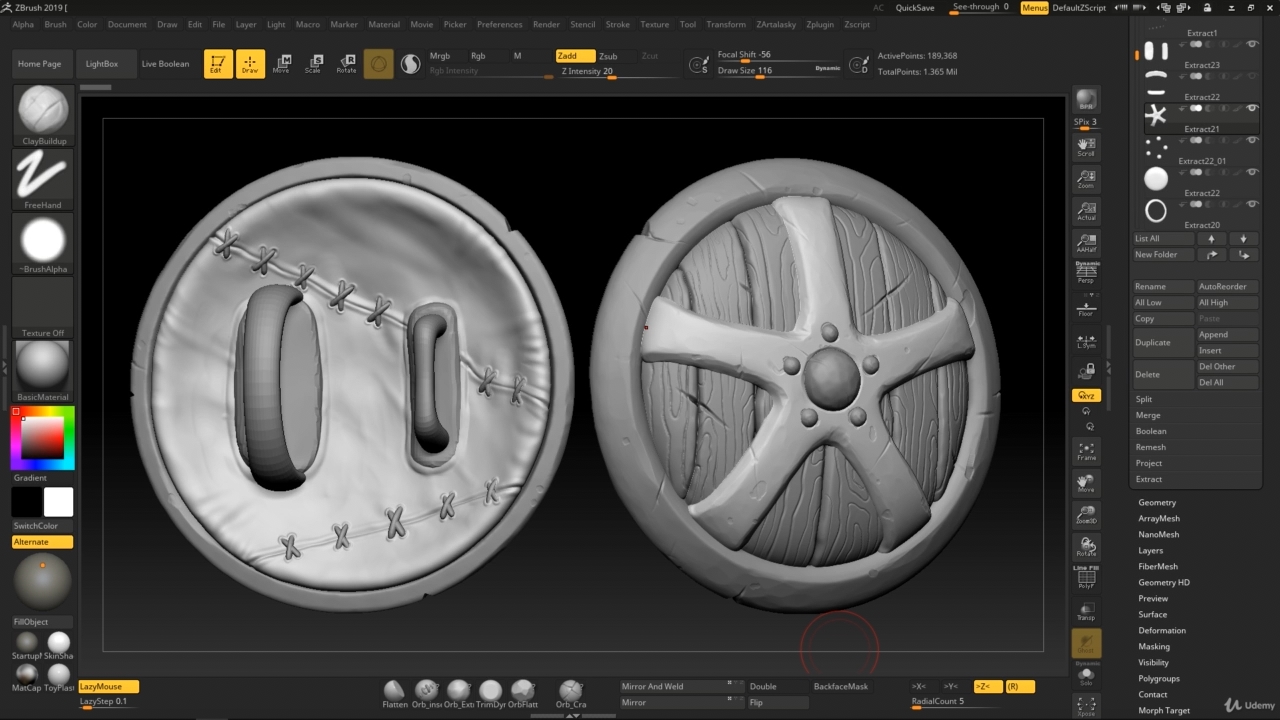This screenshot has height=720, width=1280.
Task: Open the Masking subpalette
Action: [1153, 647]
